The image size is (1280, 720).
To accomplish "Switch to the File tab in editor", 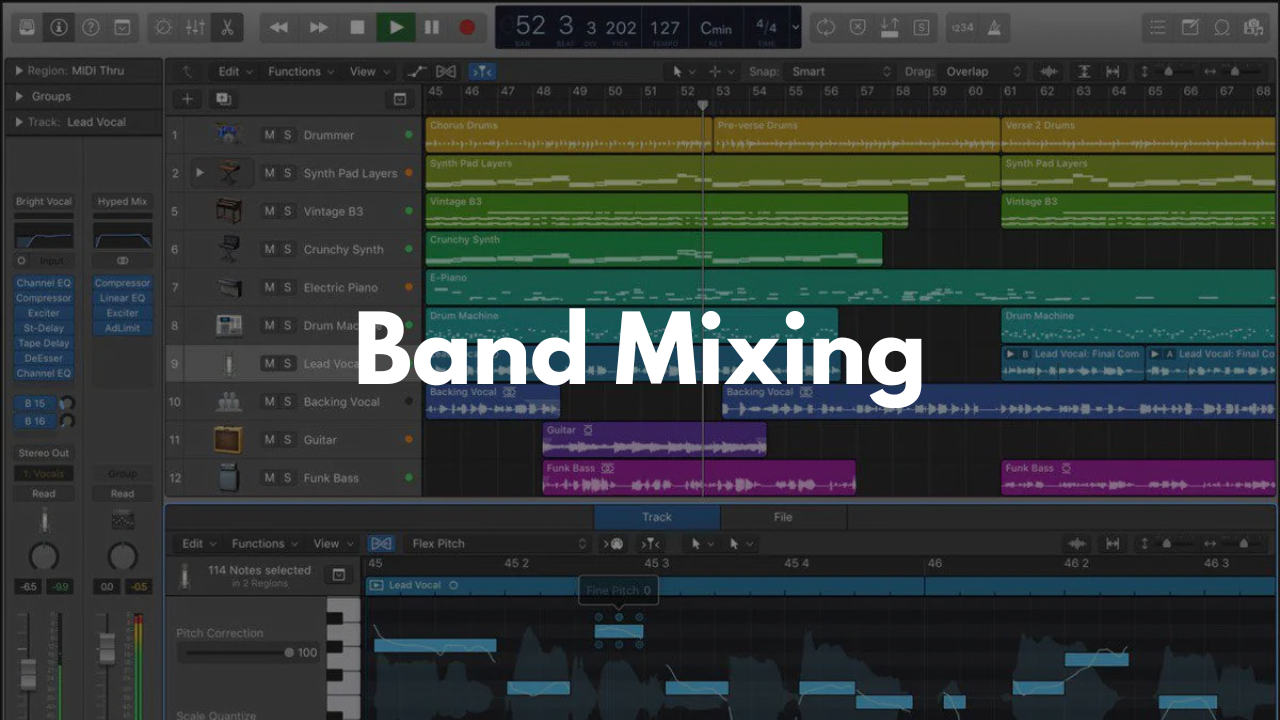I will 783,517.
